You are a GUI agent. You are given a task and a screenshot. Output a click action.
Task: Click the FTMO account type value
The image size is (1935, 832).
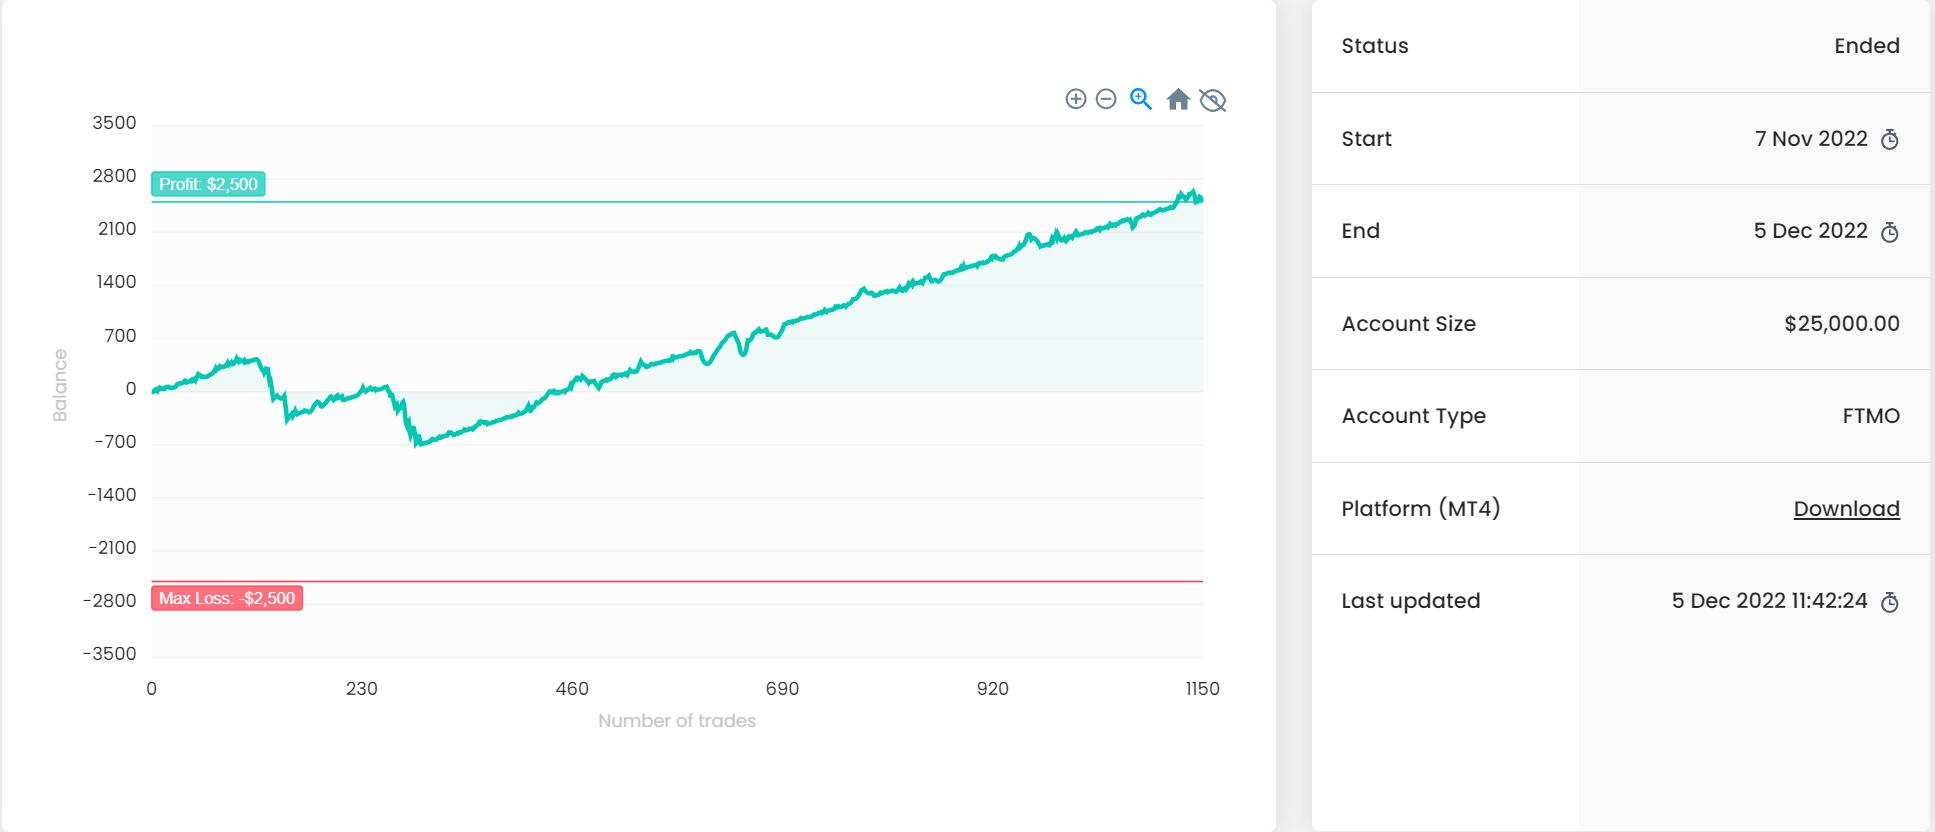1870,416
